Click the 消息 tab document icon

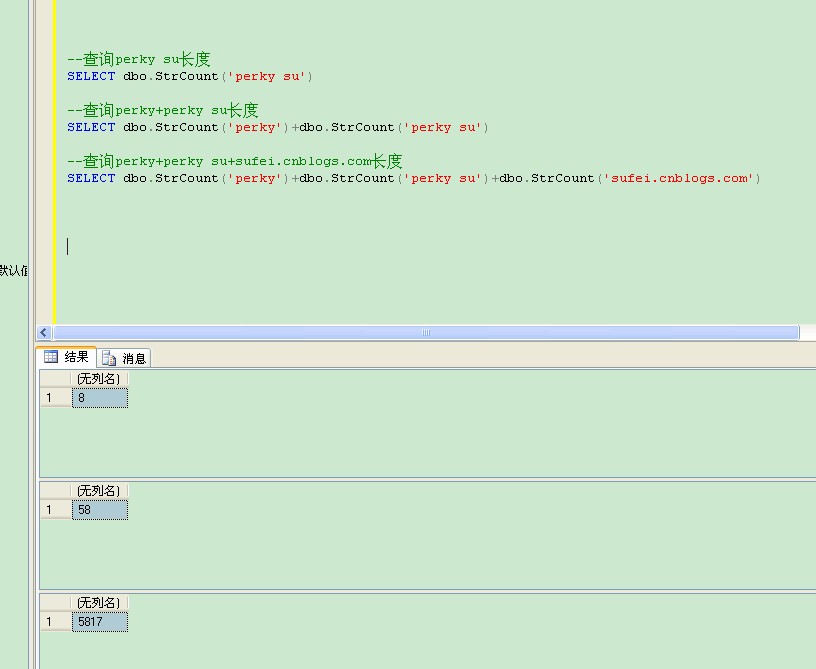[x=109, y=358]
